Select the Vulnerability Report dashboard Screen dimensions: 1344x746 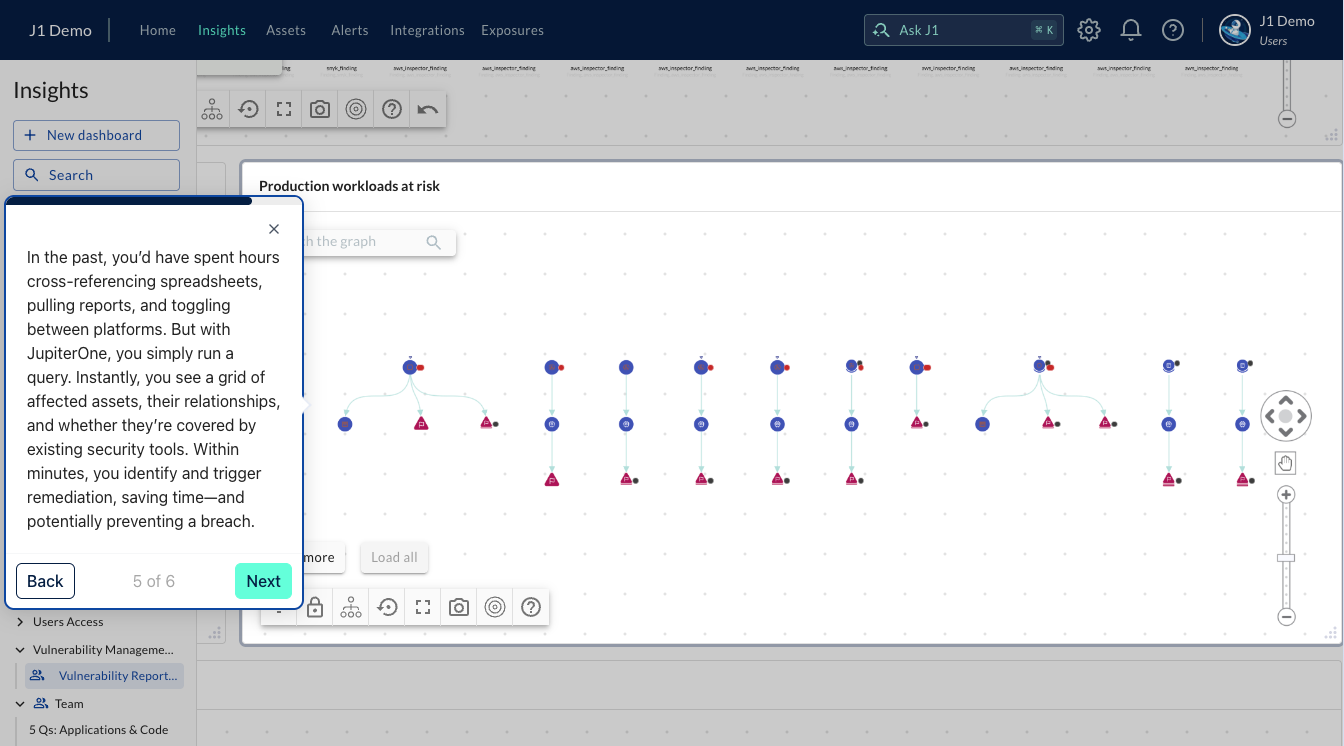pyautogui.click(x=105, y=676)
